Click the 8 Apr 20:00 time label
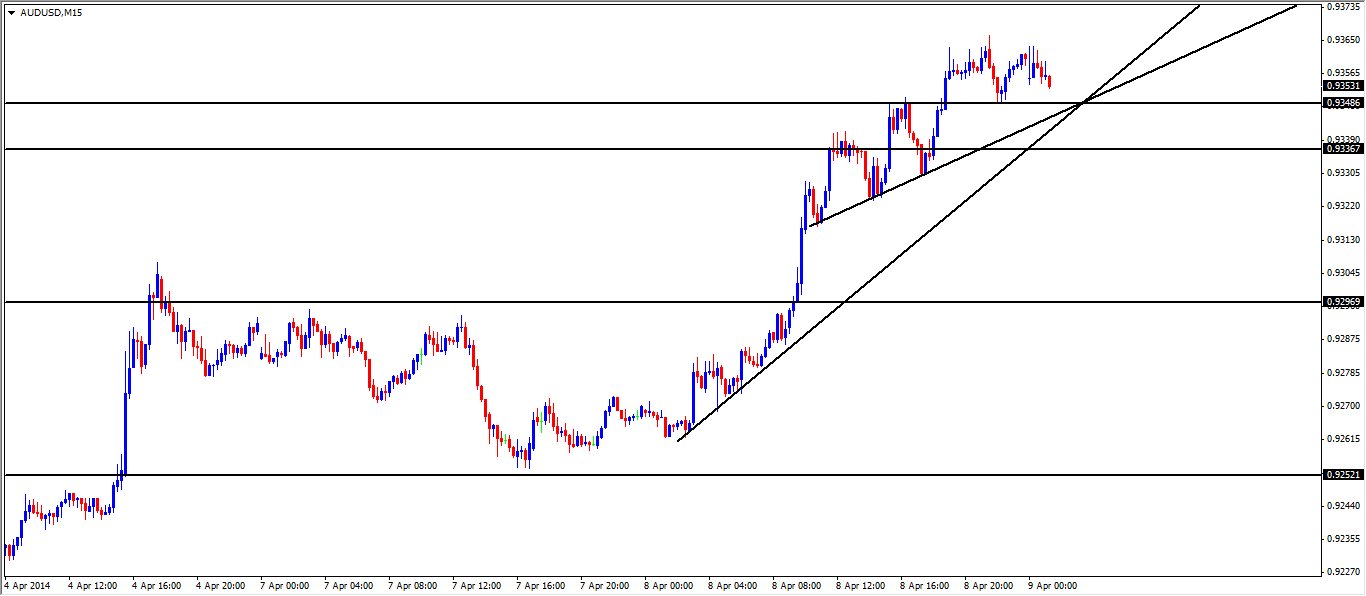This screenshot has height=596, width=1366. (989, 586)
